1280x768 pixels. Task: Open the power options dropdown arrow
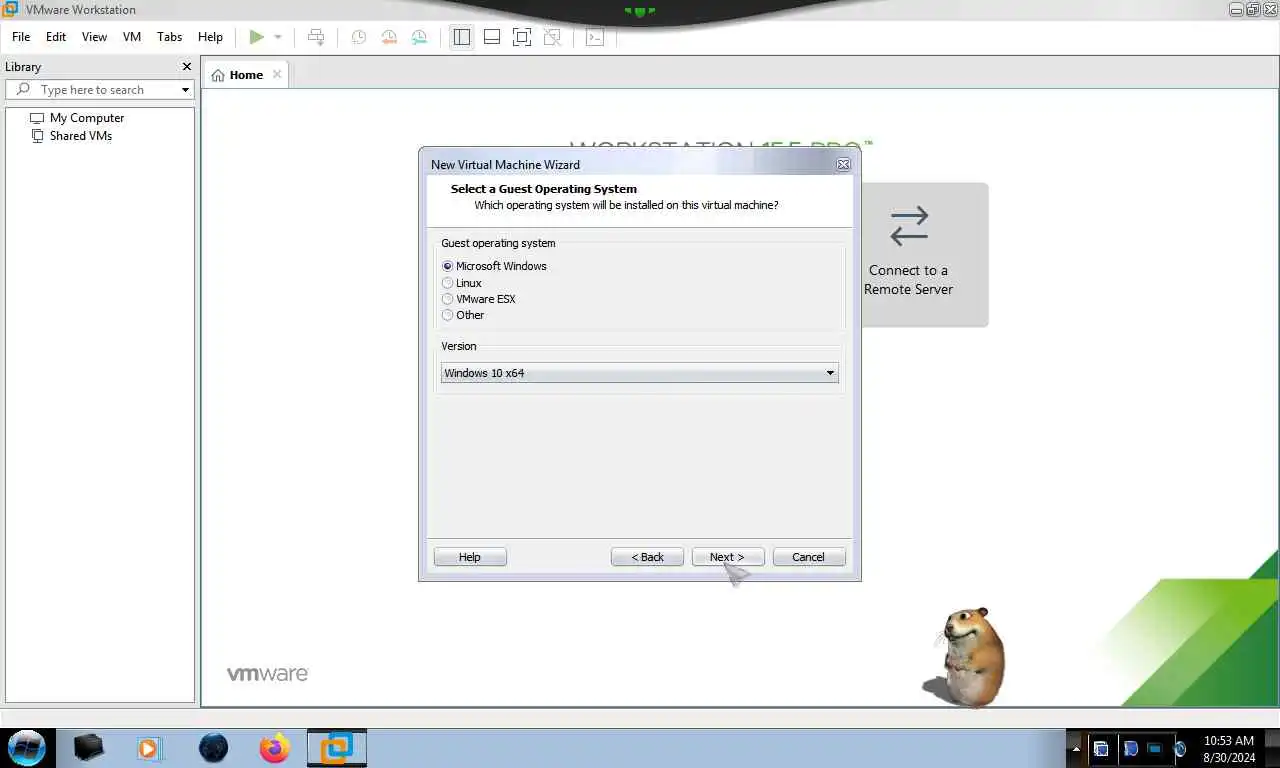pos(278,37)
